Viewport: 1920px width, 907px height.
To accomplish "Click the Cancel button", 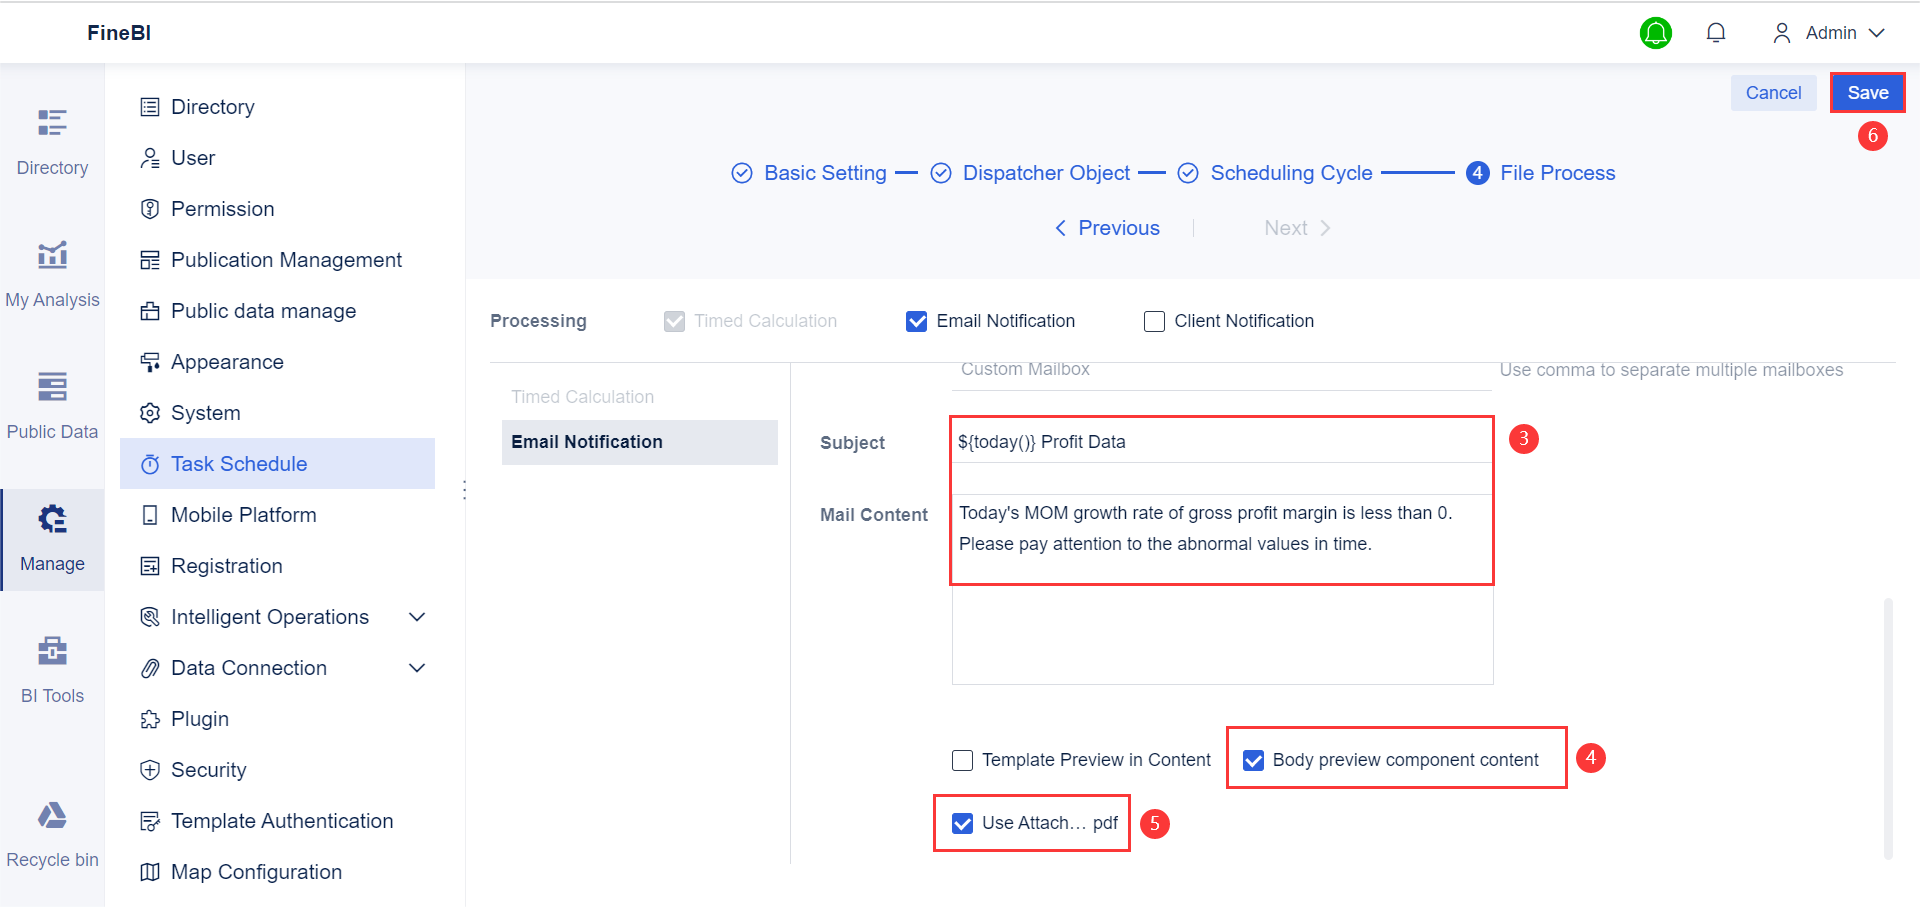I will [x=1773, y=93].
